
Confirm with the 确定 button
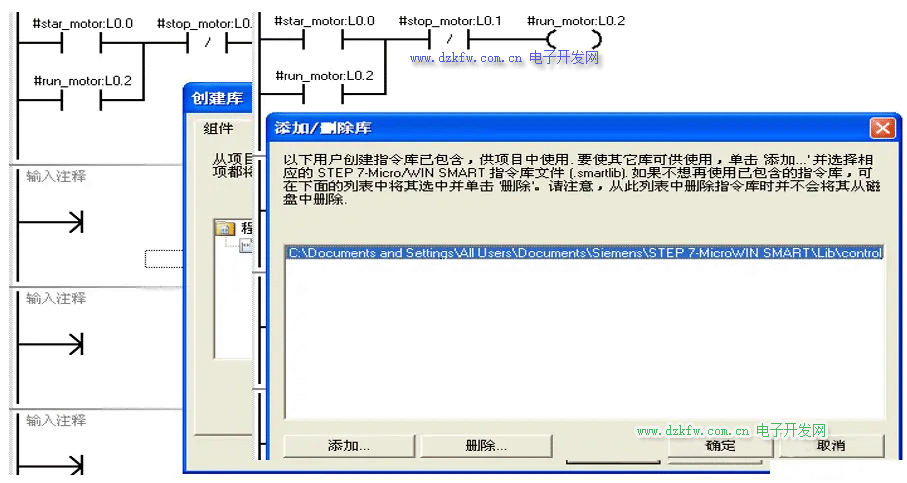720,446
